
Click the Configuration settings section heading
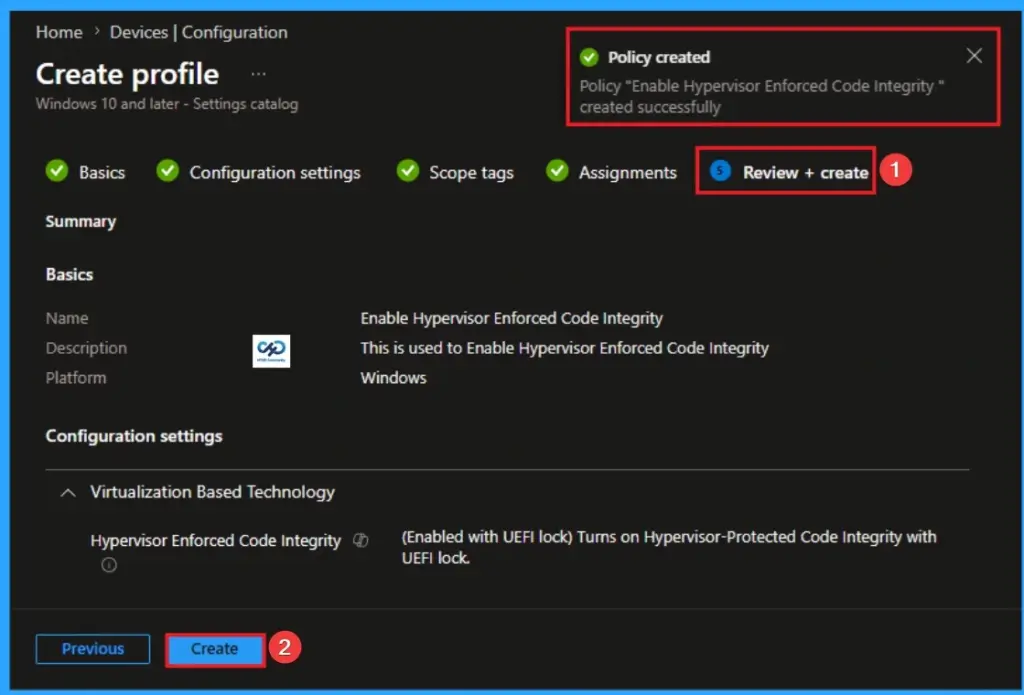pos(134,436)
